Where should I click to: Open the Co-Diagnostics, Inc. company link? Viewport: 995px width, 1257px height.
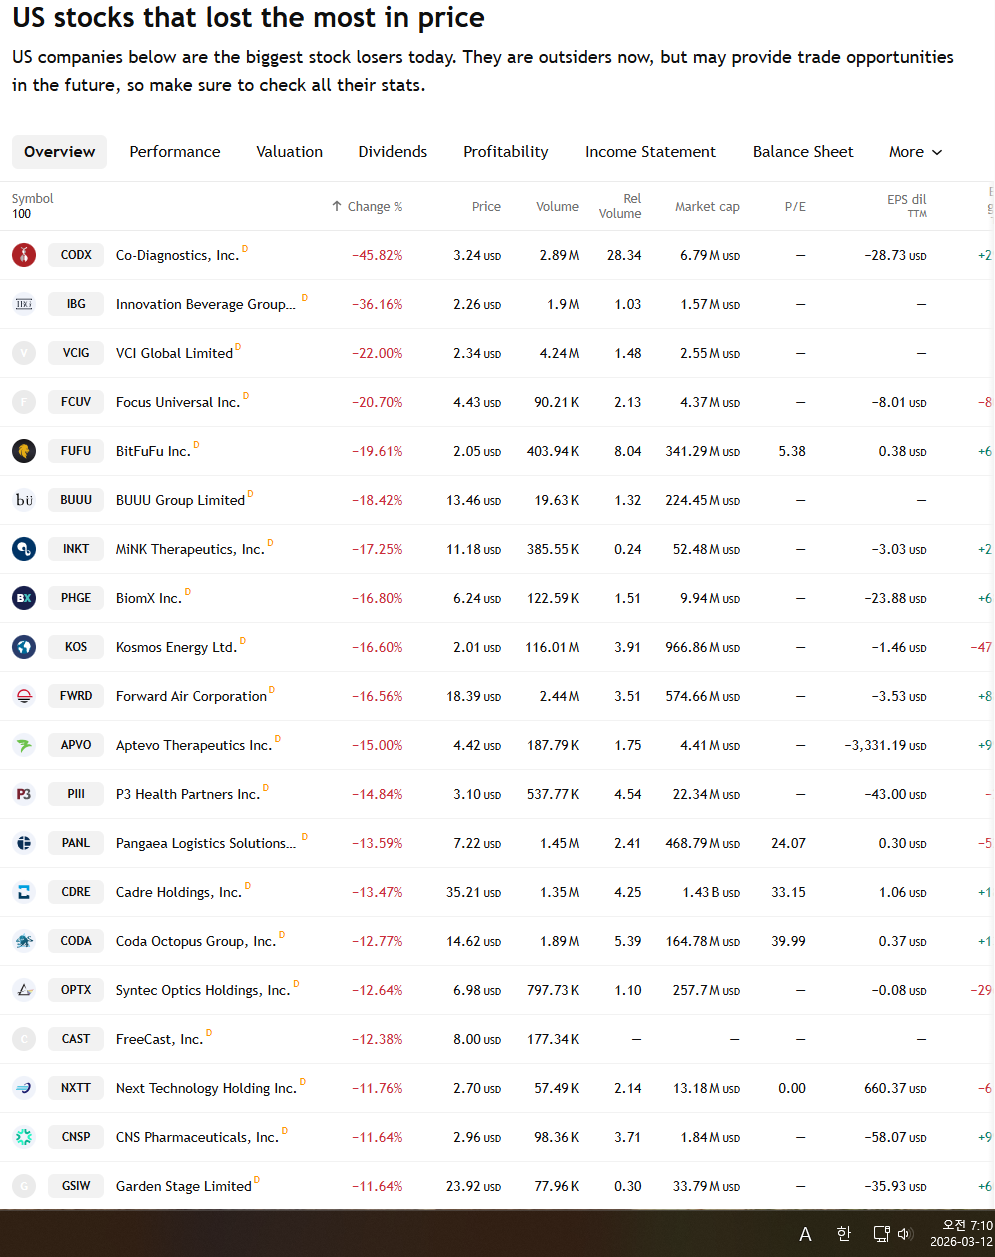(177, 255)
